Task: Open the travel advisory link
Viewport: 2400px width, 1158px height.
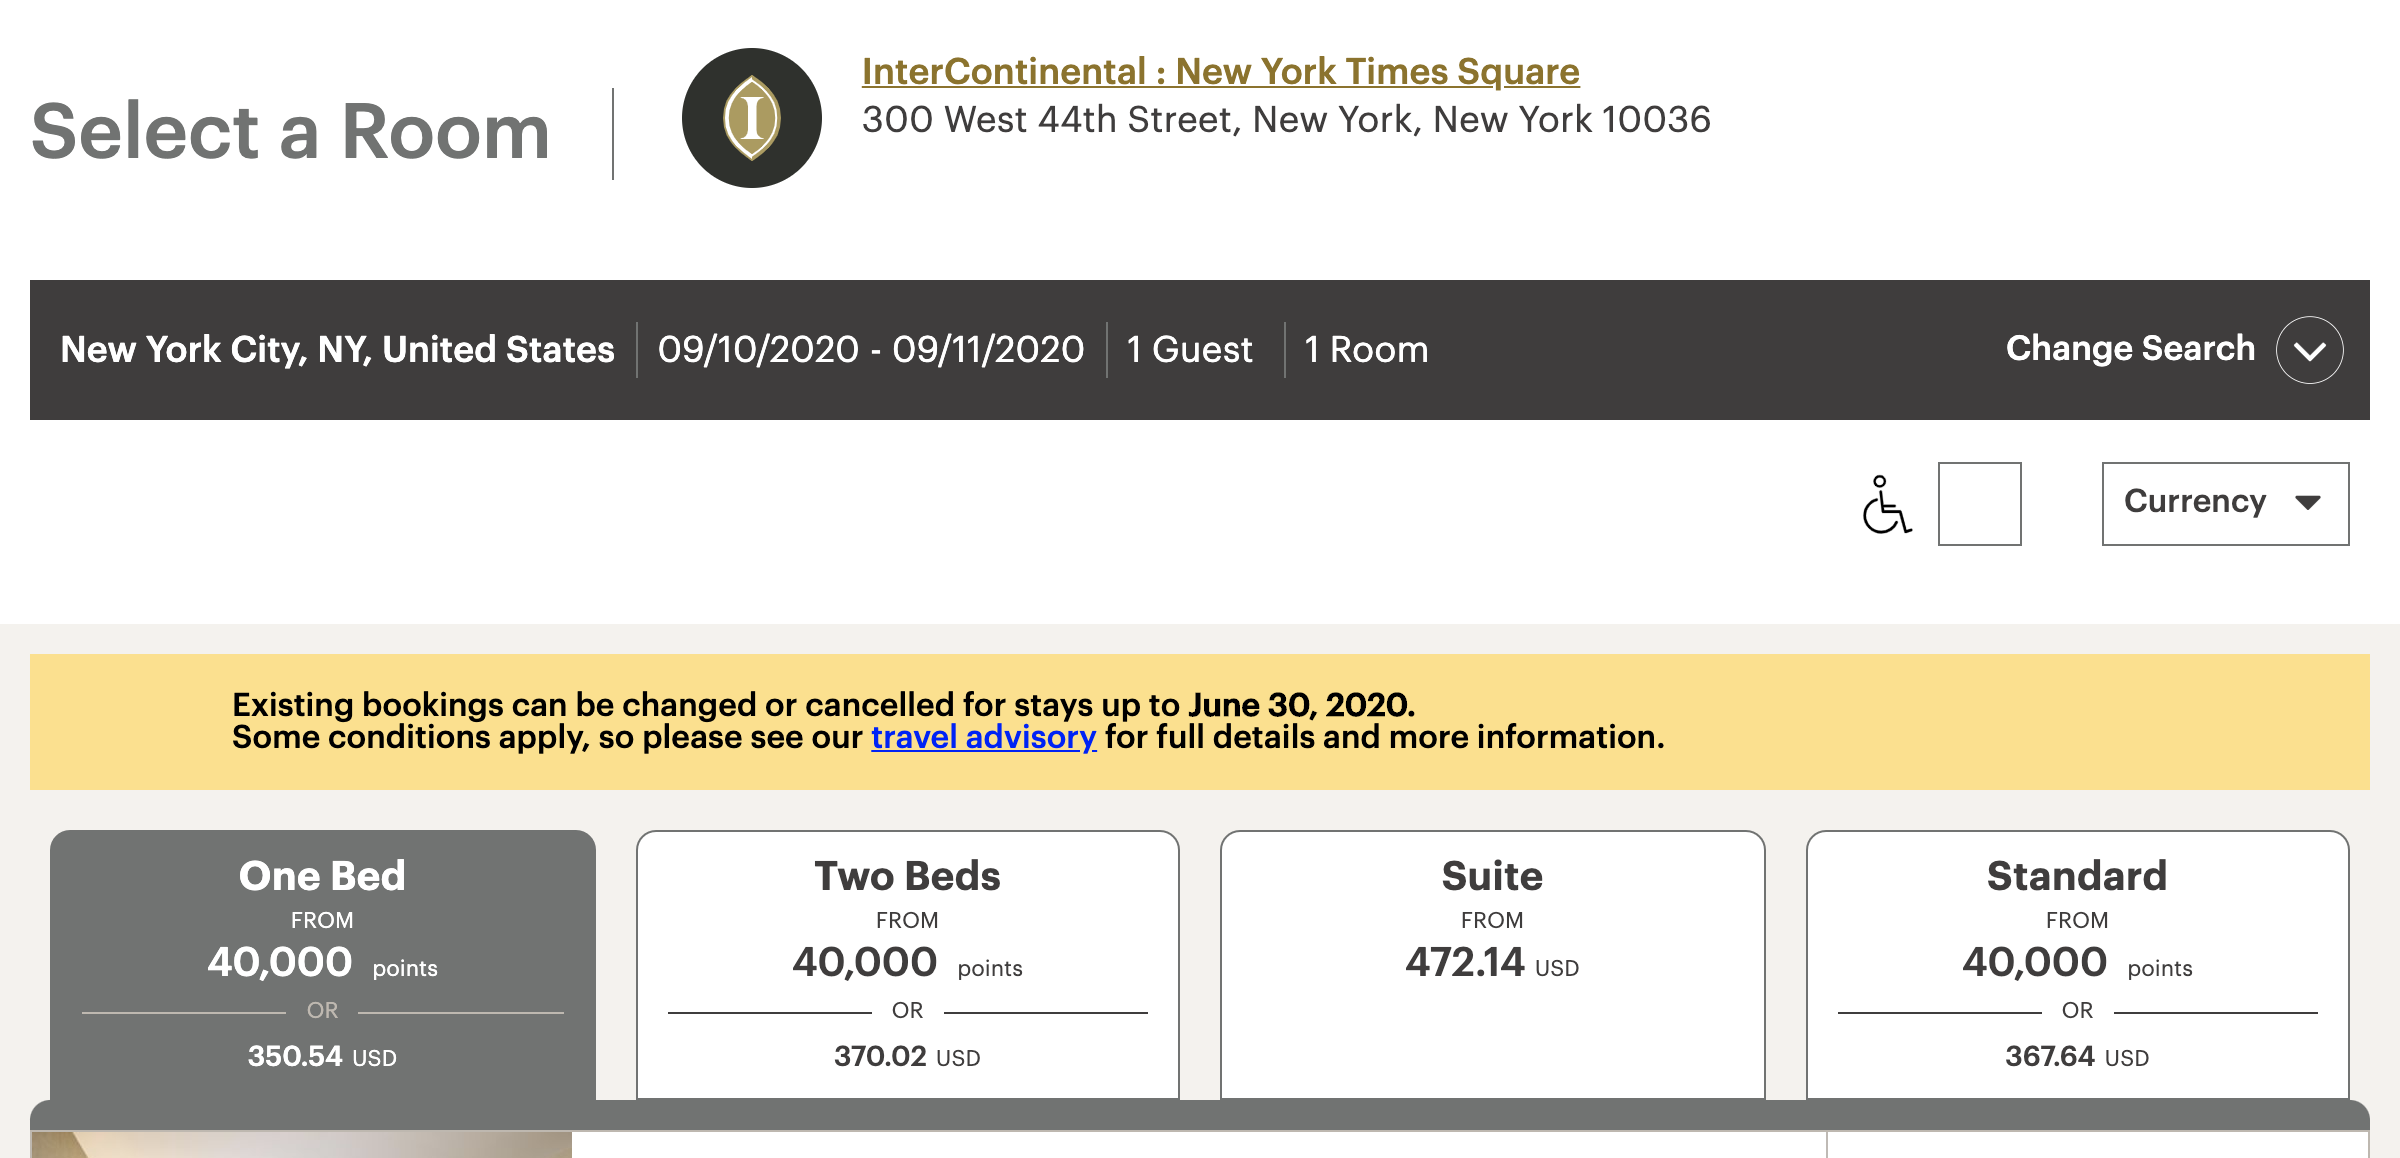Action: click(983, 737)
